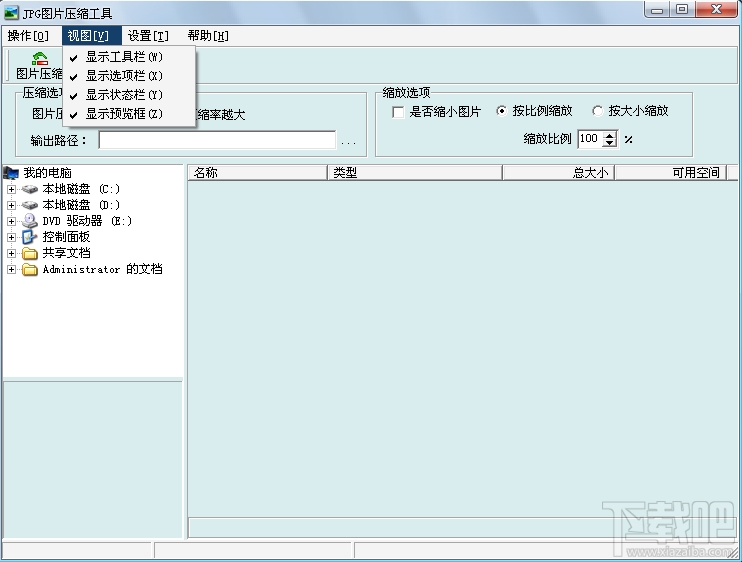The image size is (742, 562).
Task: Open the 操作[O] menu
Action: [28, 36]
